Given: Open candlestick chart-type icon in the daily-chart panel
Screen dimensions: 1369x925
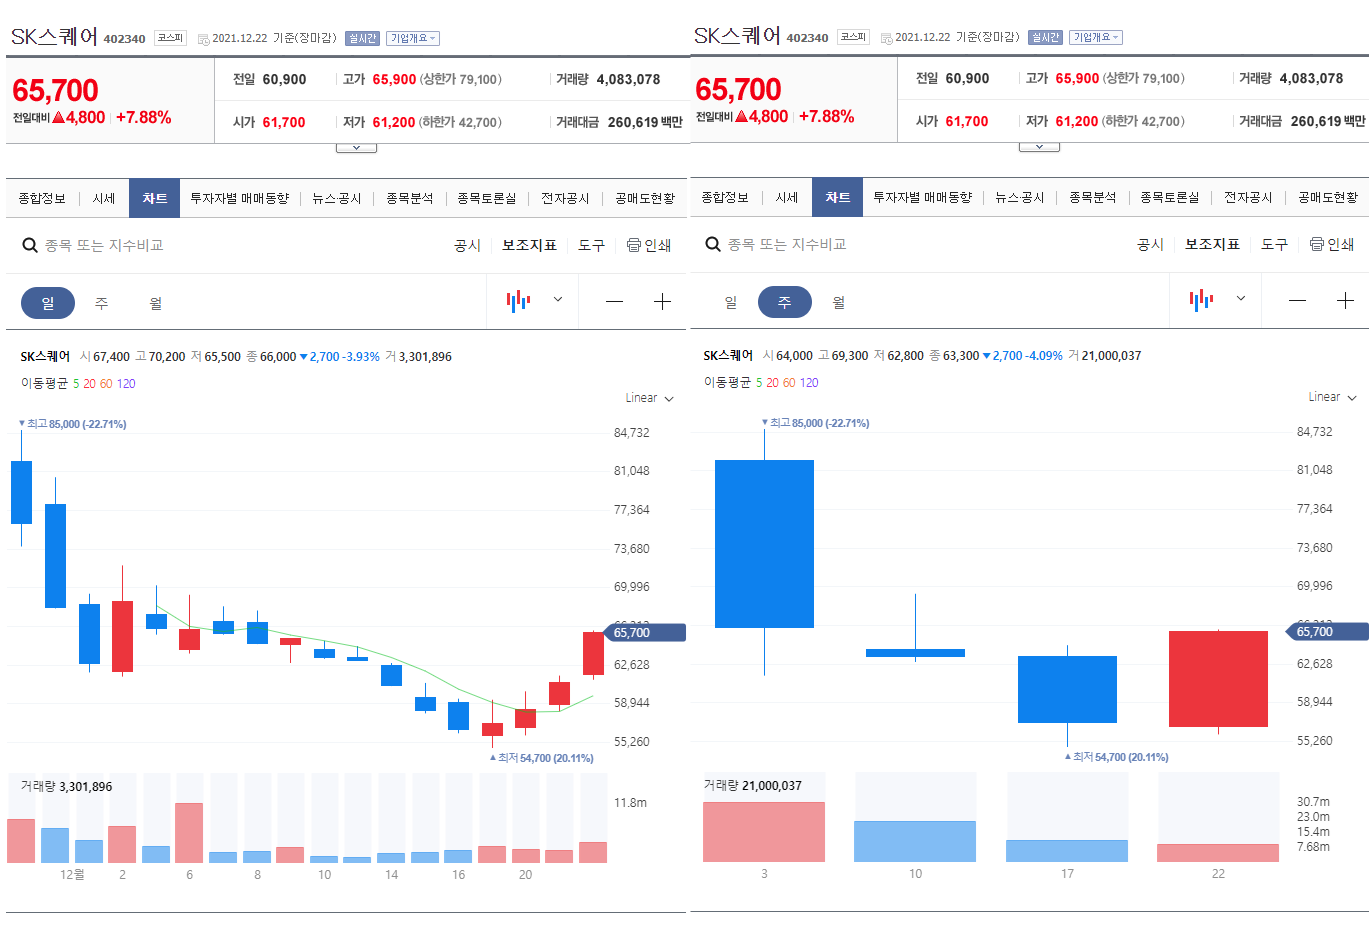Looking at the screenshot, I should pyautogui.click(x=518, y=300).
